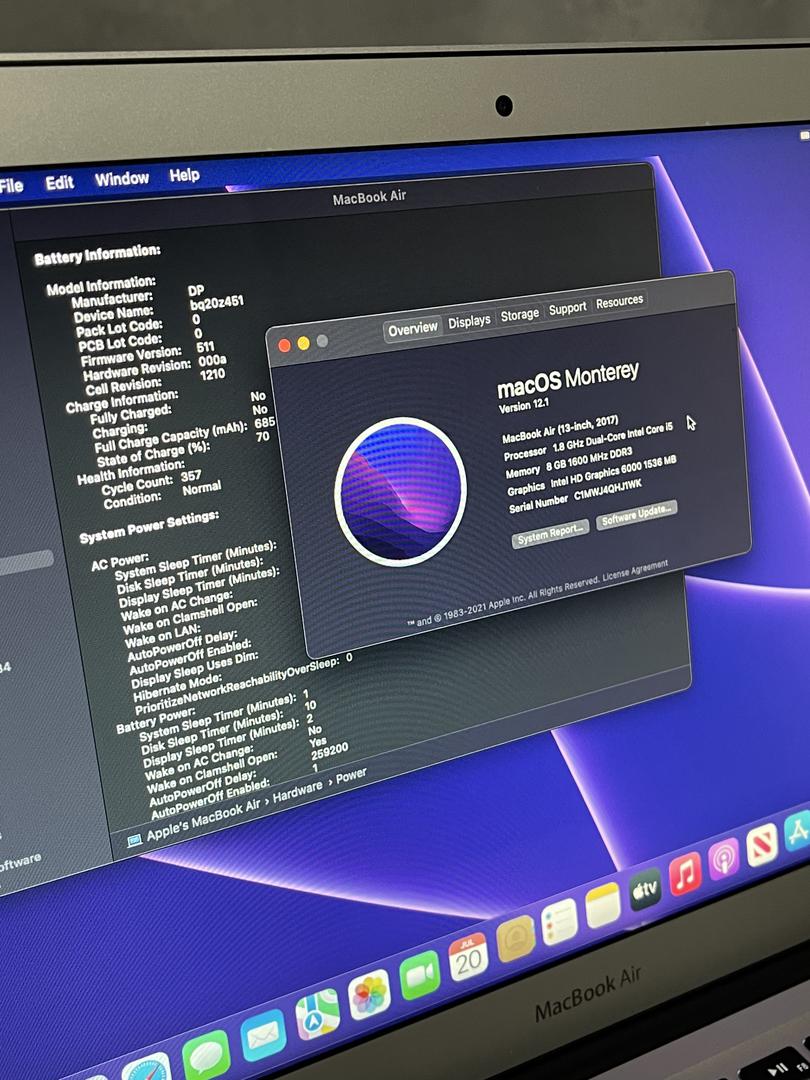Image resolution: width=810 pixels, height=1080 pixels.
Task: Open Messages from the Dock
Action: point(206,1054)
